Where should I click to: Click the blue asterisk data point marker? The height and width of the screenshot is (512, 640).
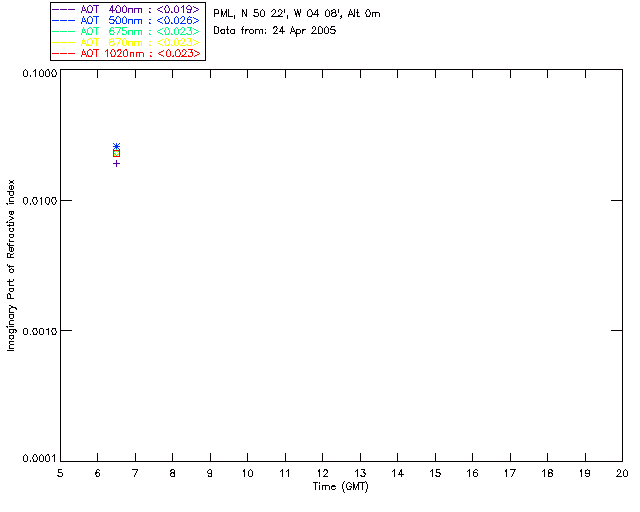[x=116, y=147]
